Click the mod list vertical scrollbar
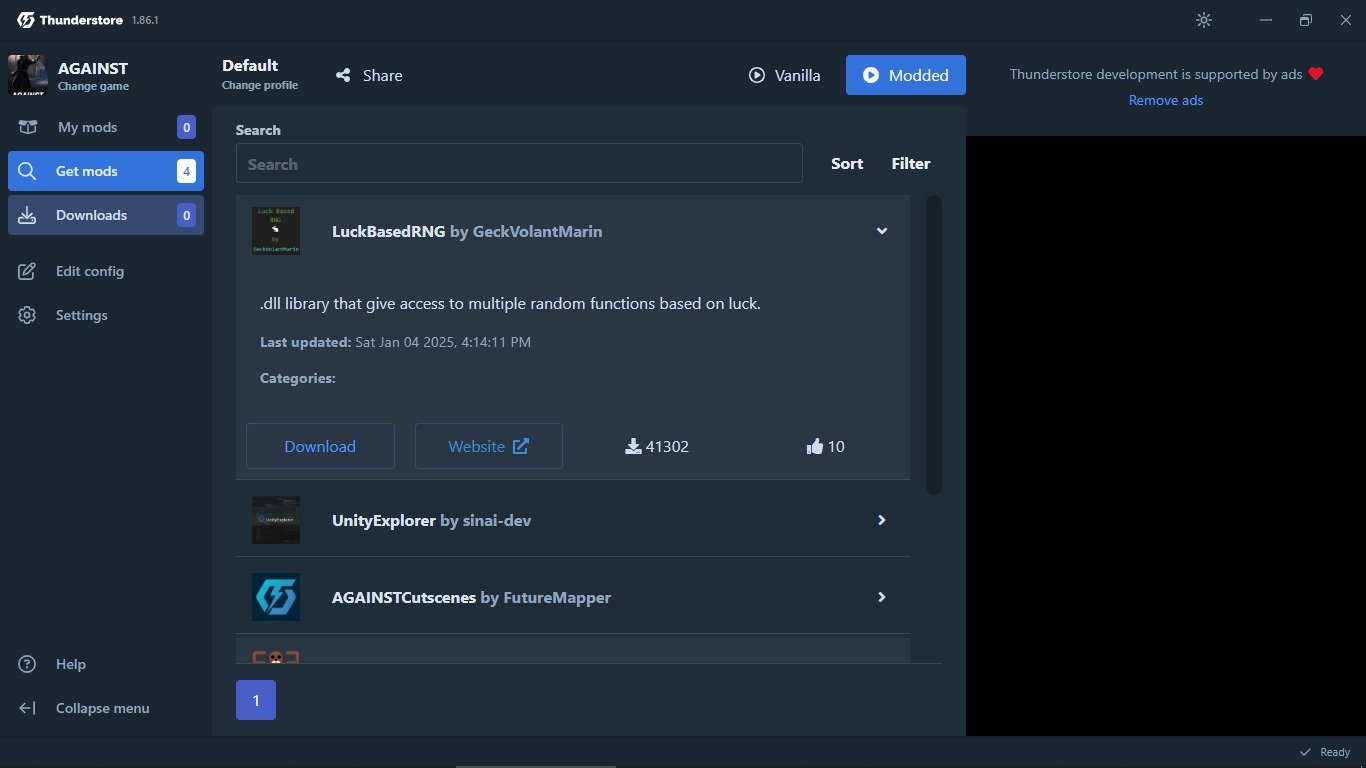 pyautogui.click(x=934, y=344)
